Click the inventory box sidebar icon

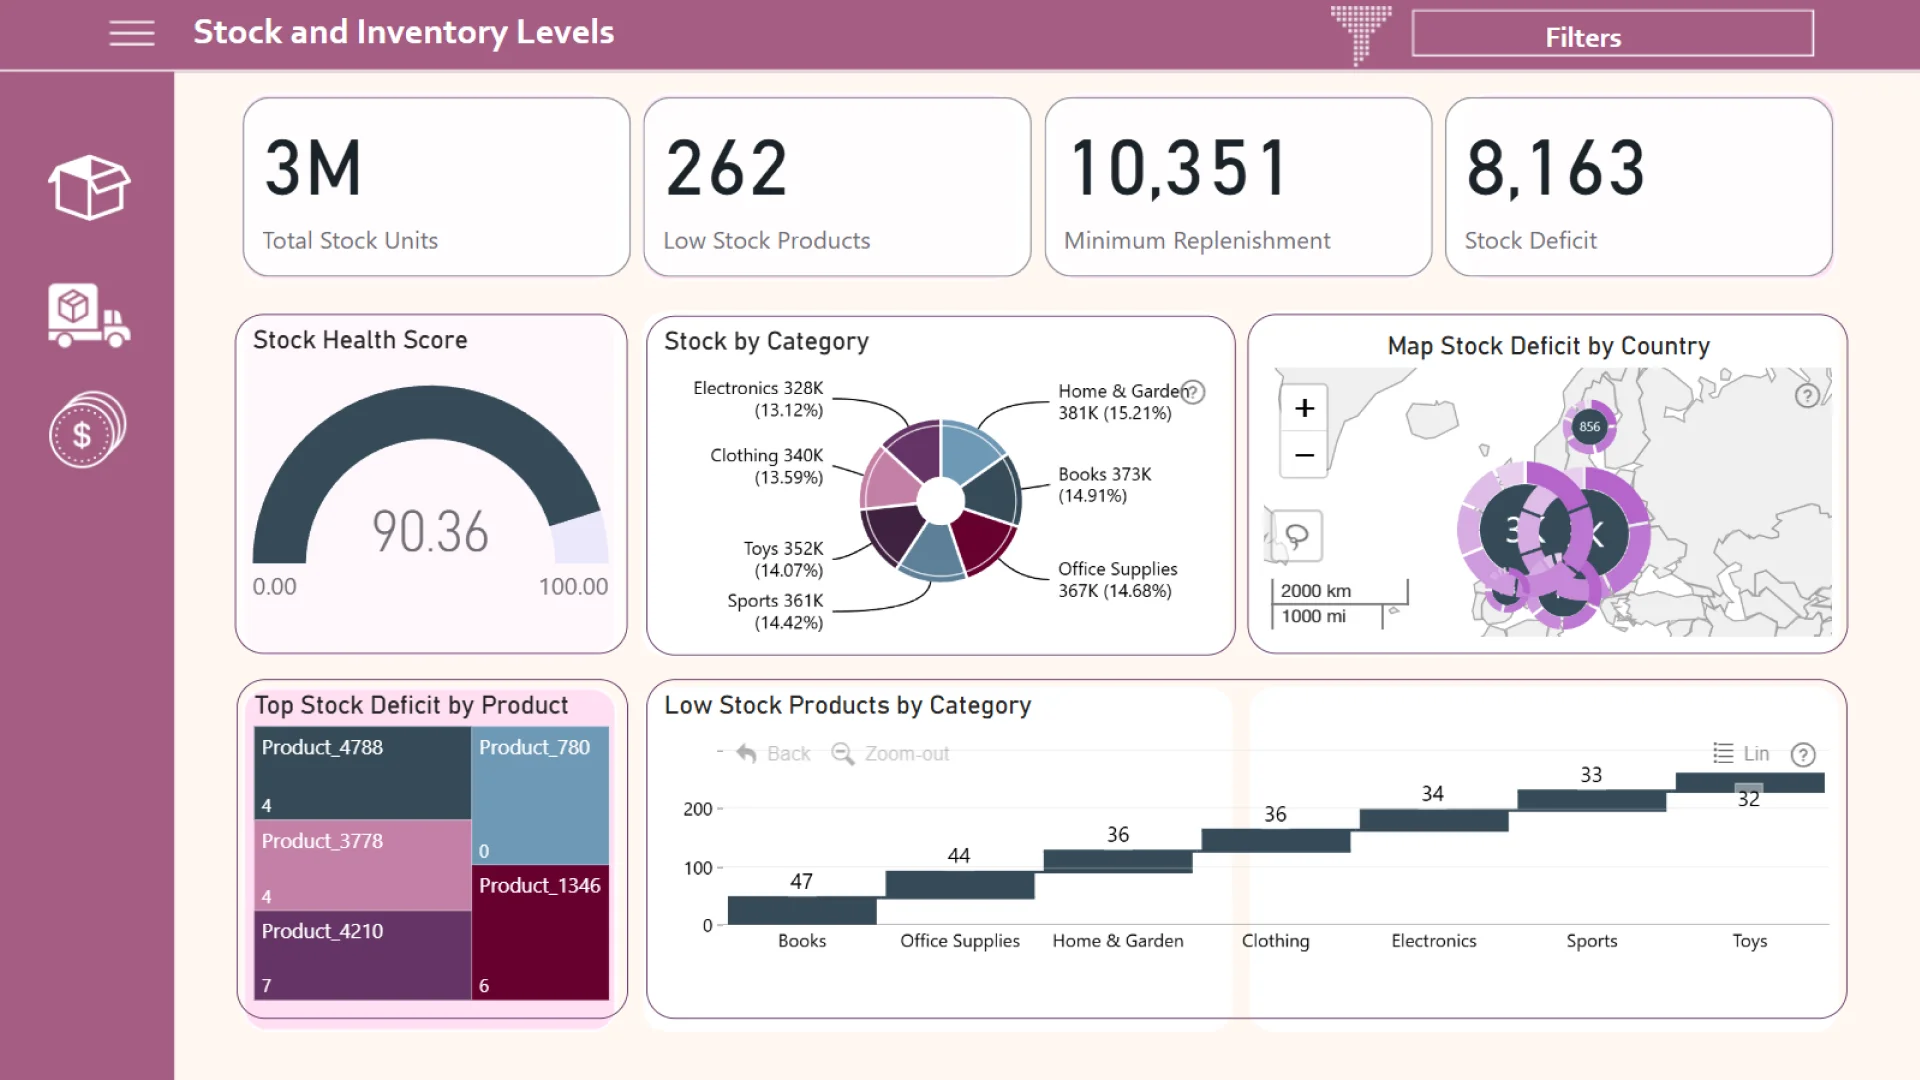tap(89, 187)
